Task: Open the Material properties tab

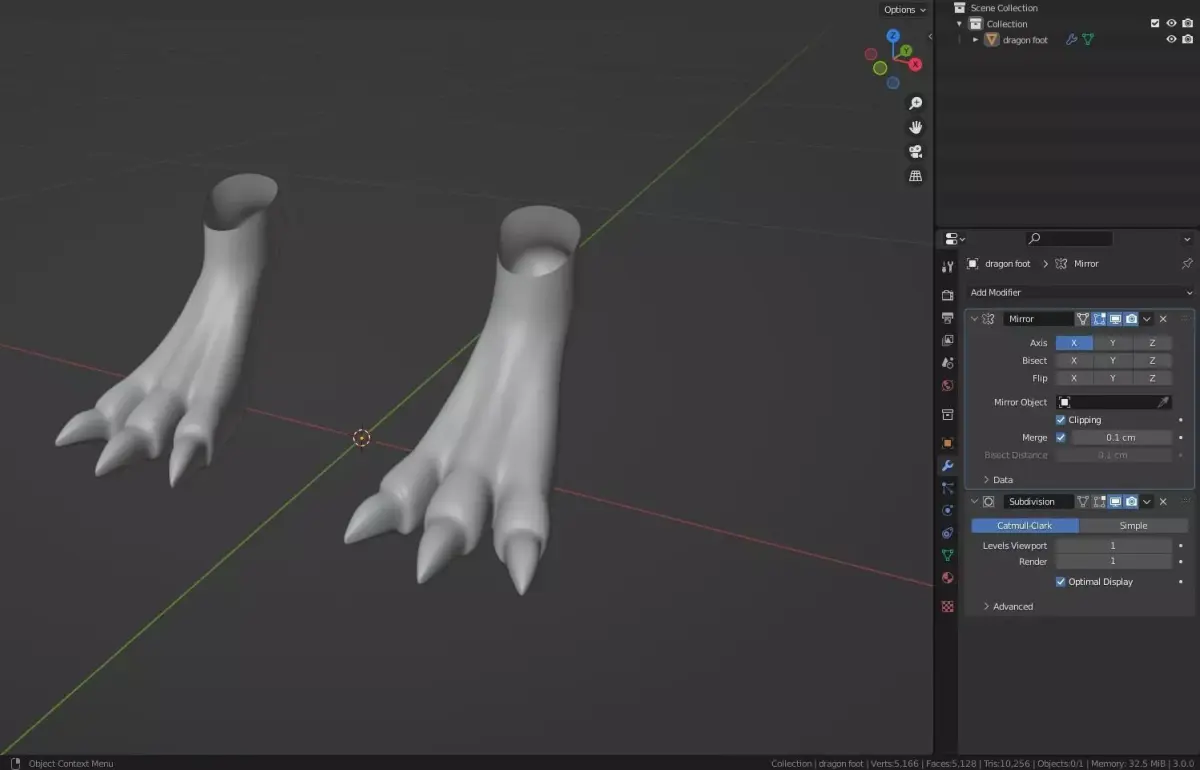Action: (x=948, y=578)
